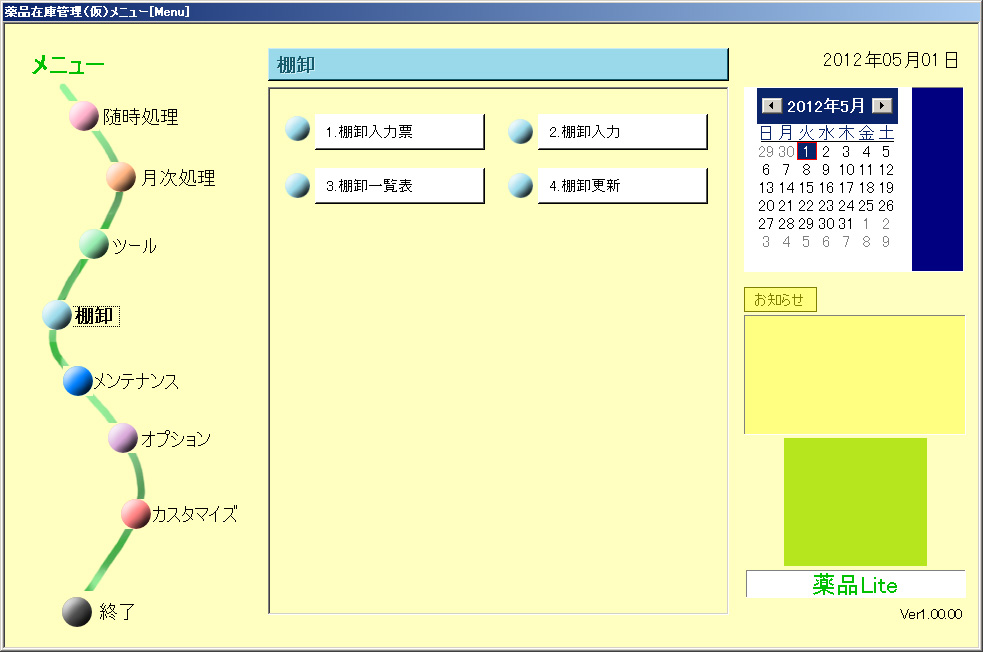Click the orange ball beside 月次処理
The image size is (983, 652).
coord(121,177)
